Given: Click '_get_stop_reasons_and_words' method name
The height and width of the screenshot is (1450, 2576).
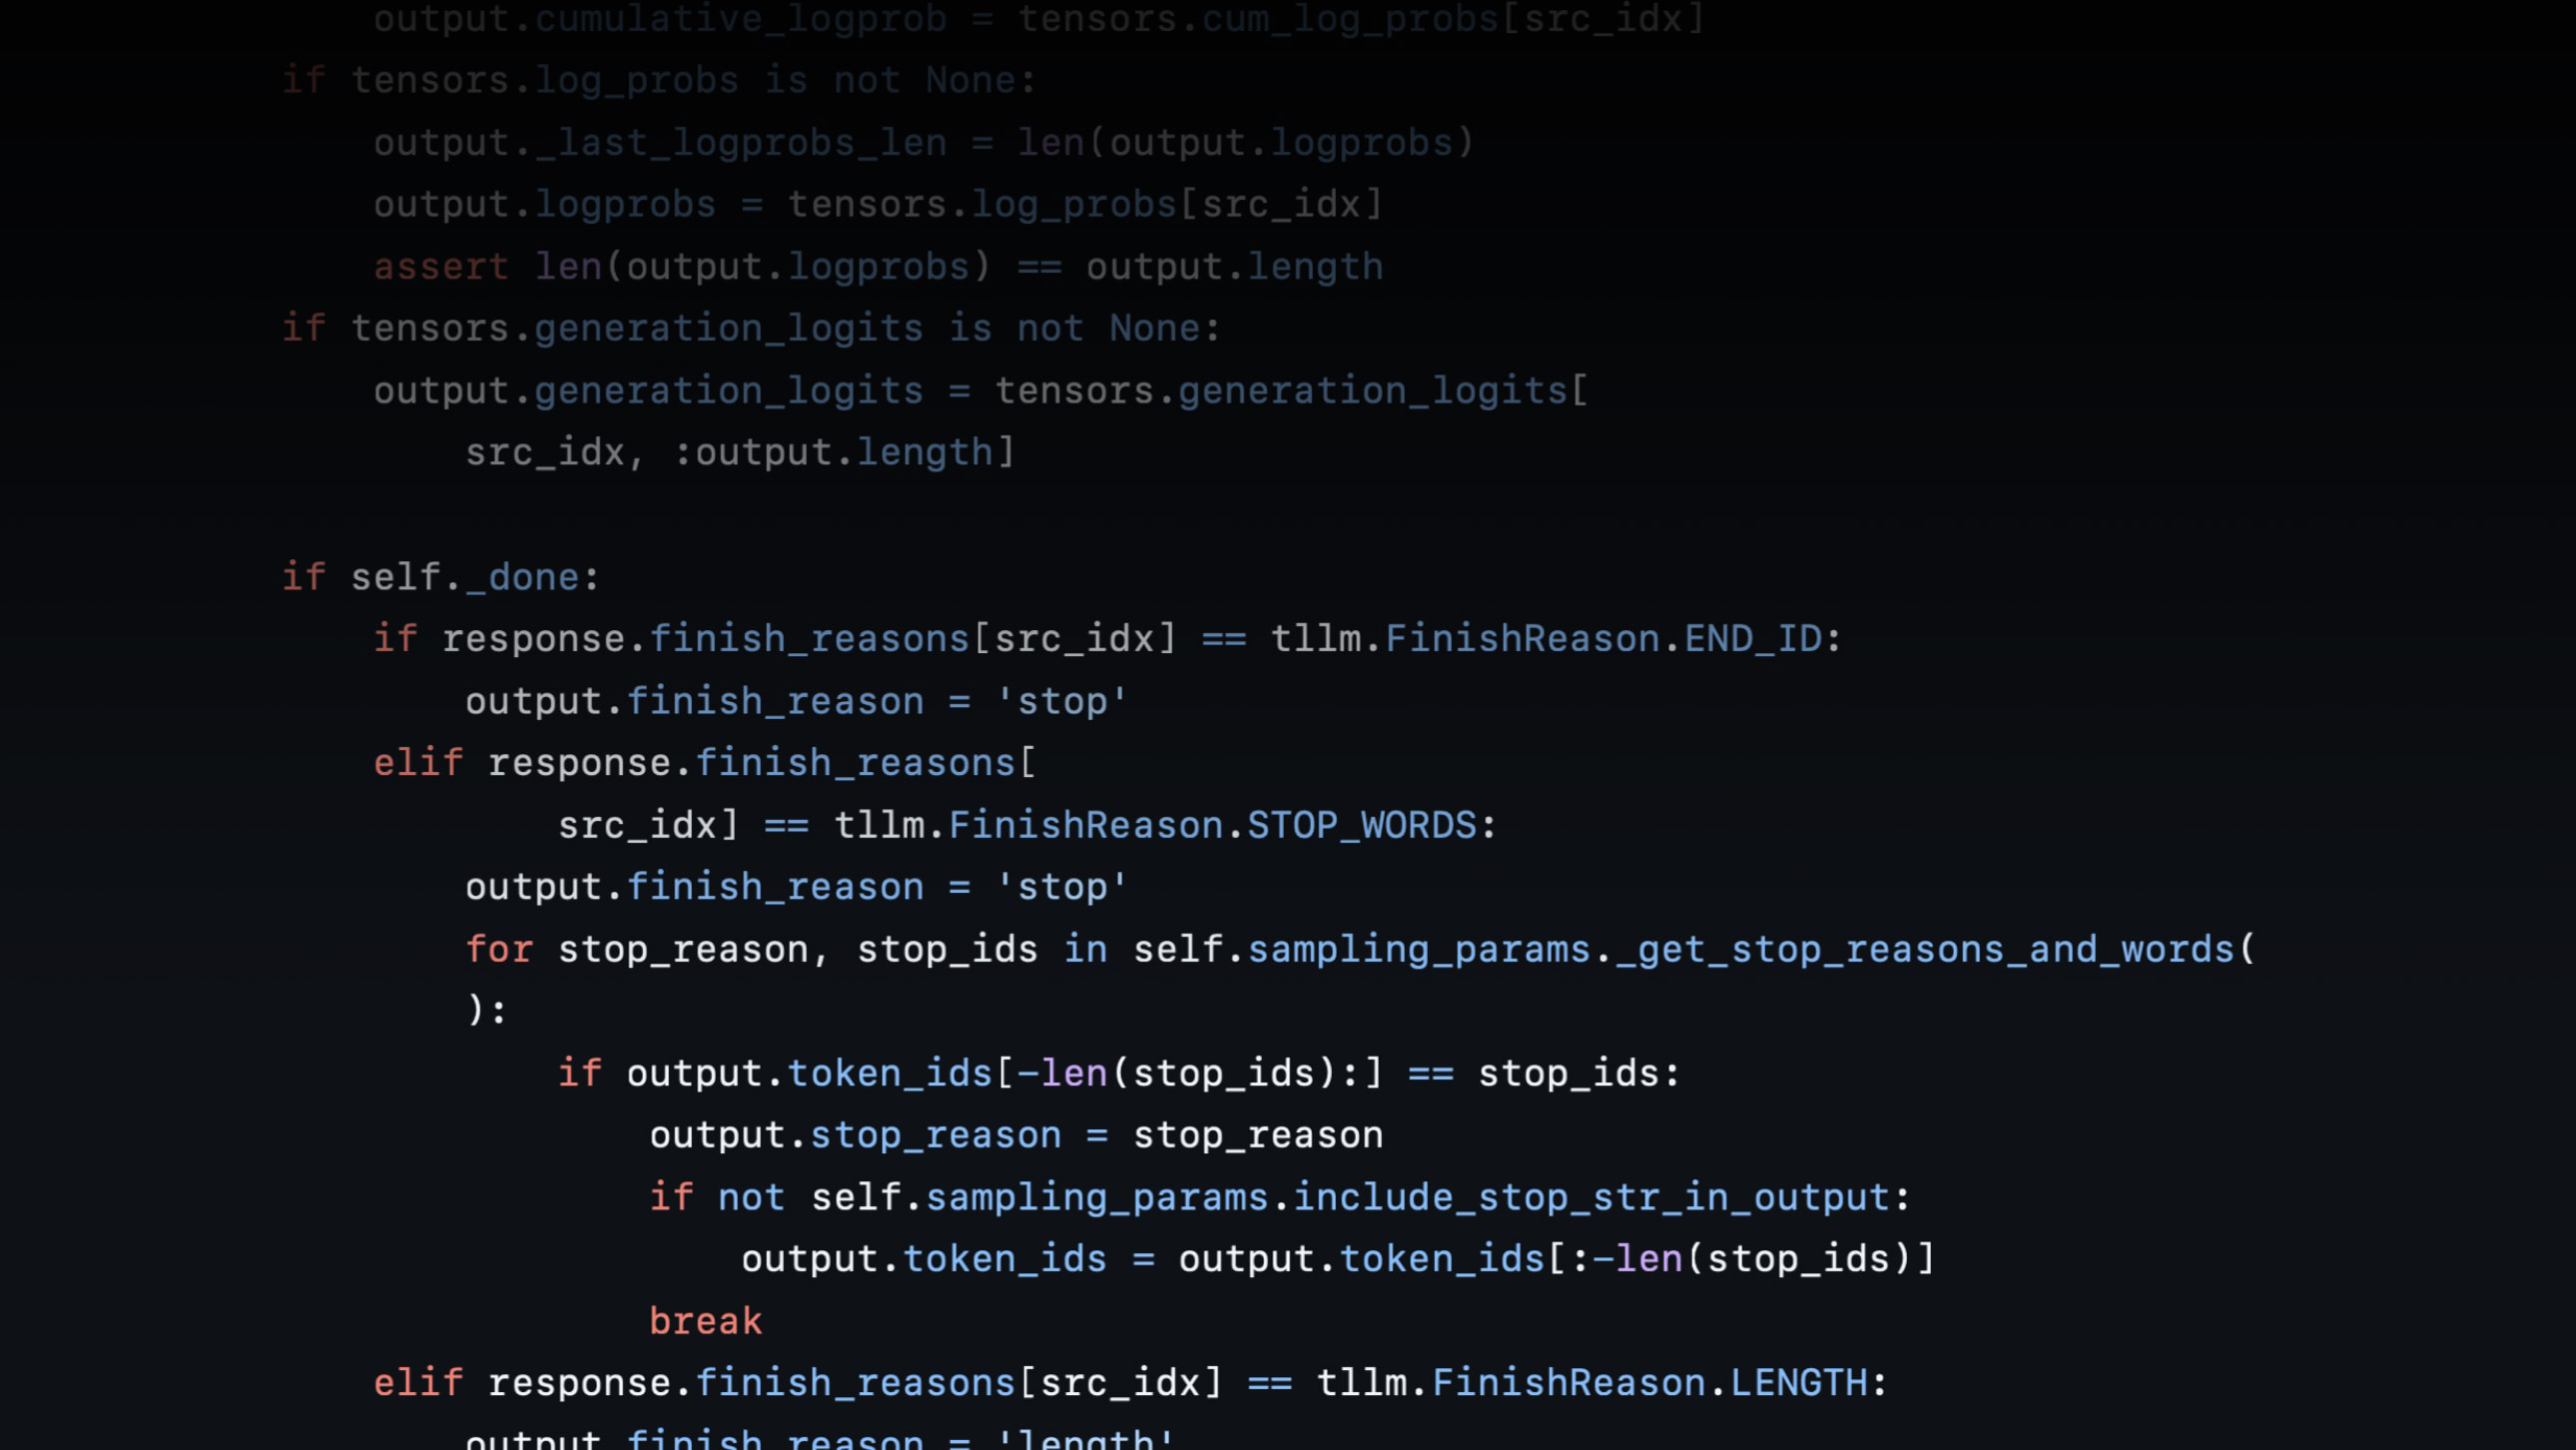Looking at the screenshot, I should click(x=1925, y=949).
